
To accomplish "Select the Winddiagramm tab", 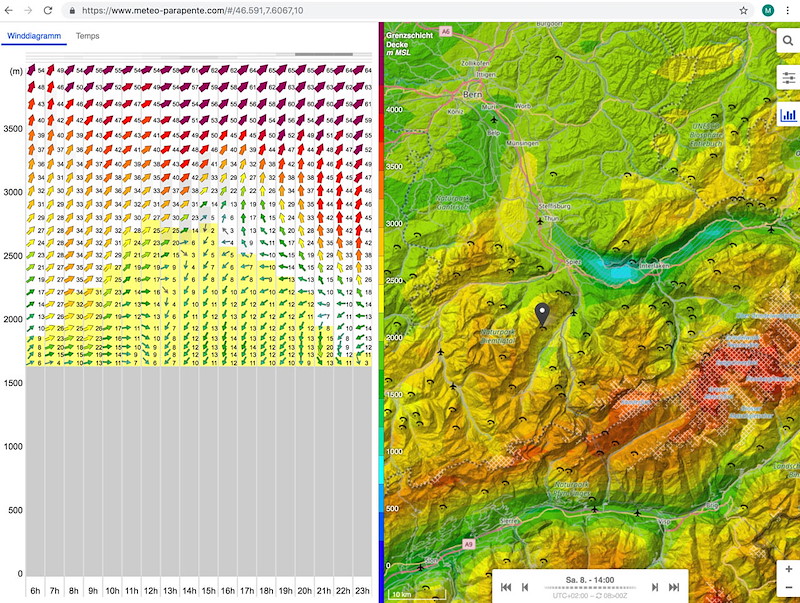I will (x=34, y=36).
